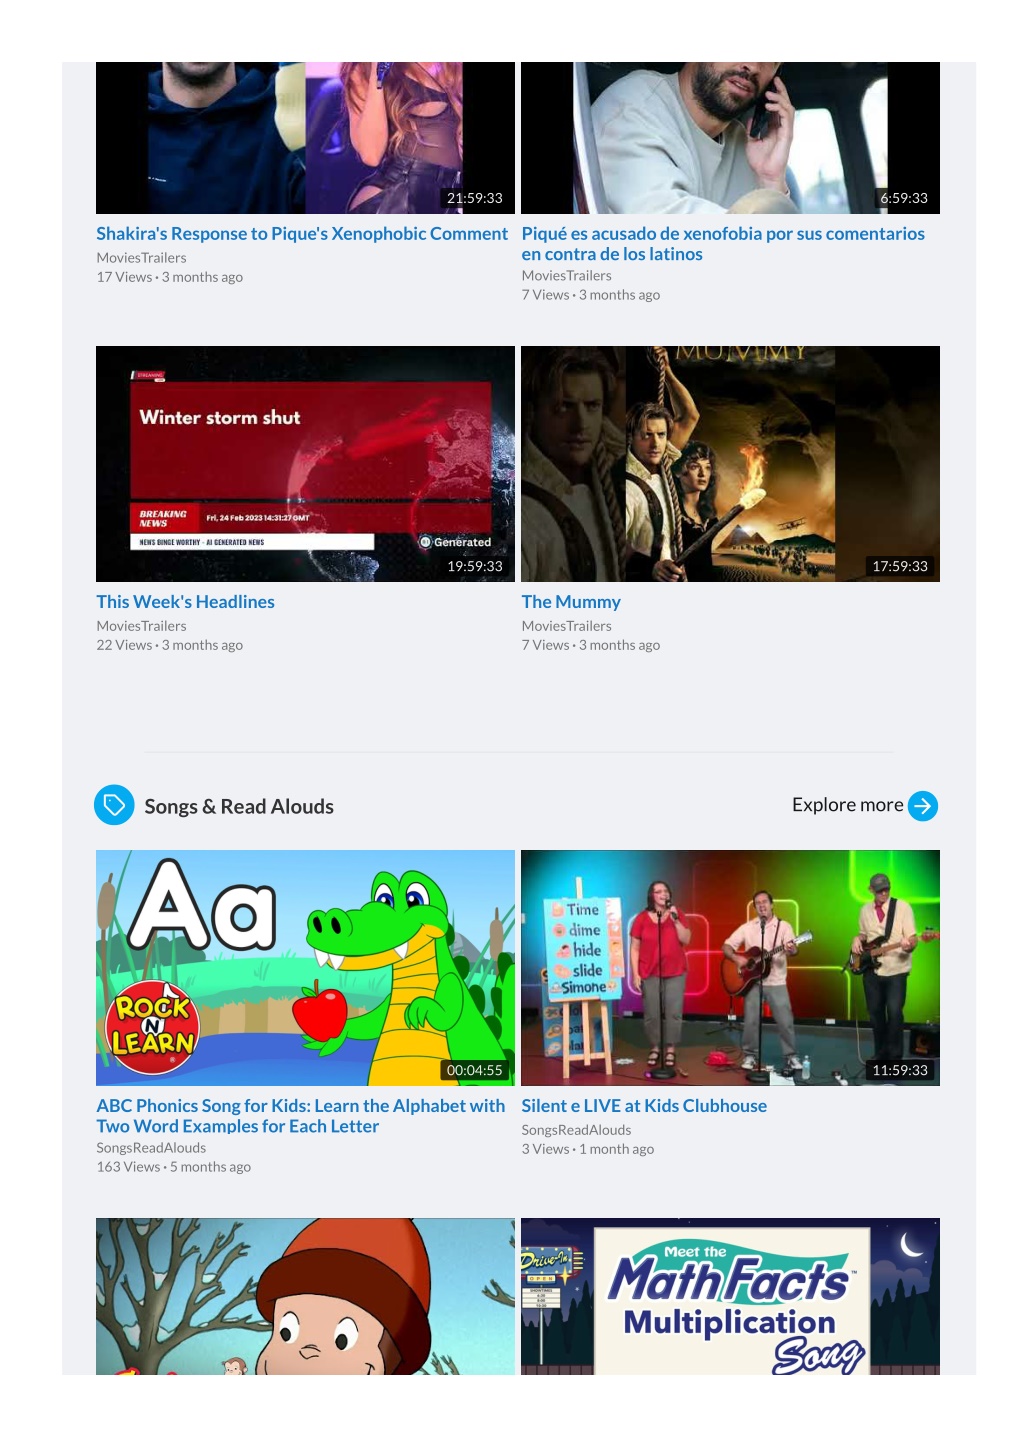Play the Rock N Learn alligator thumbnail
This screenshot has height=1449, width=1024.
tap(305, 968)
